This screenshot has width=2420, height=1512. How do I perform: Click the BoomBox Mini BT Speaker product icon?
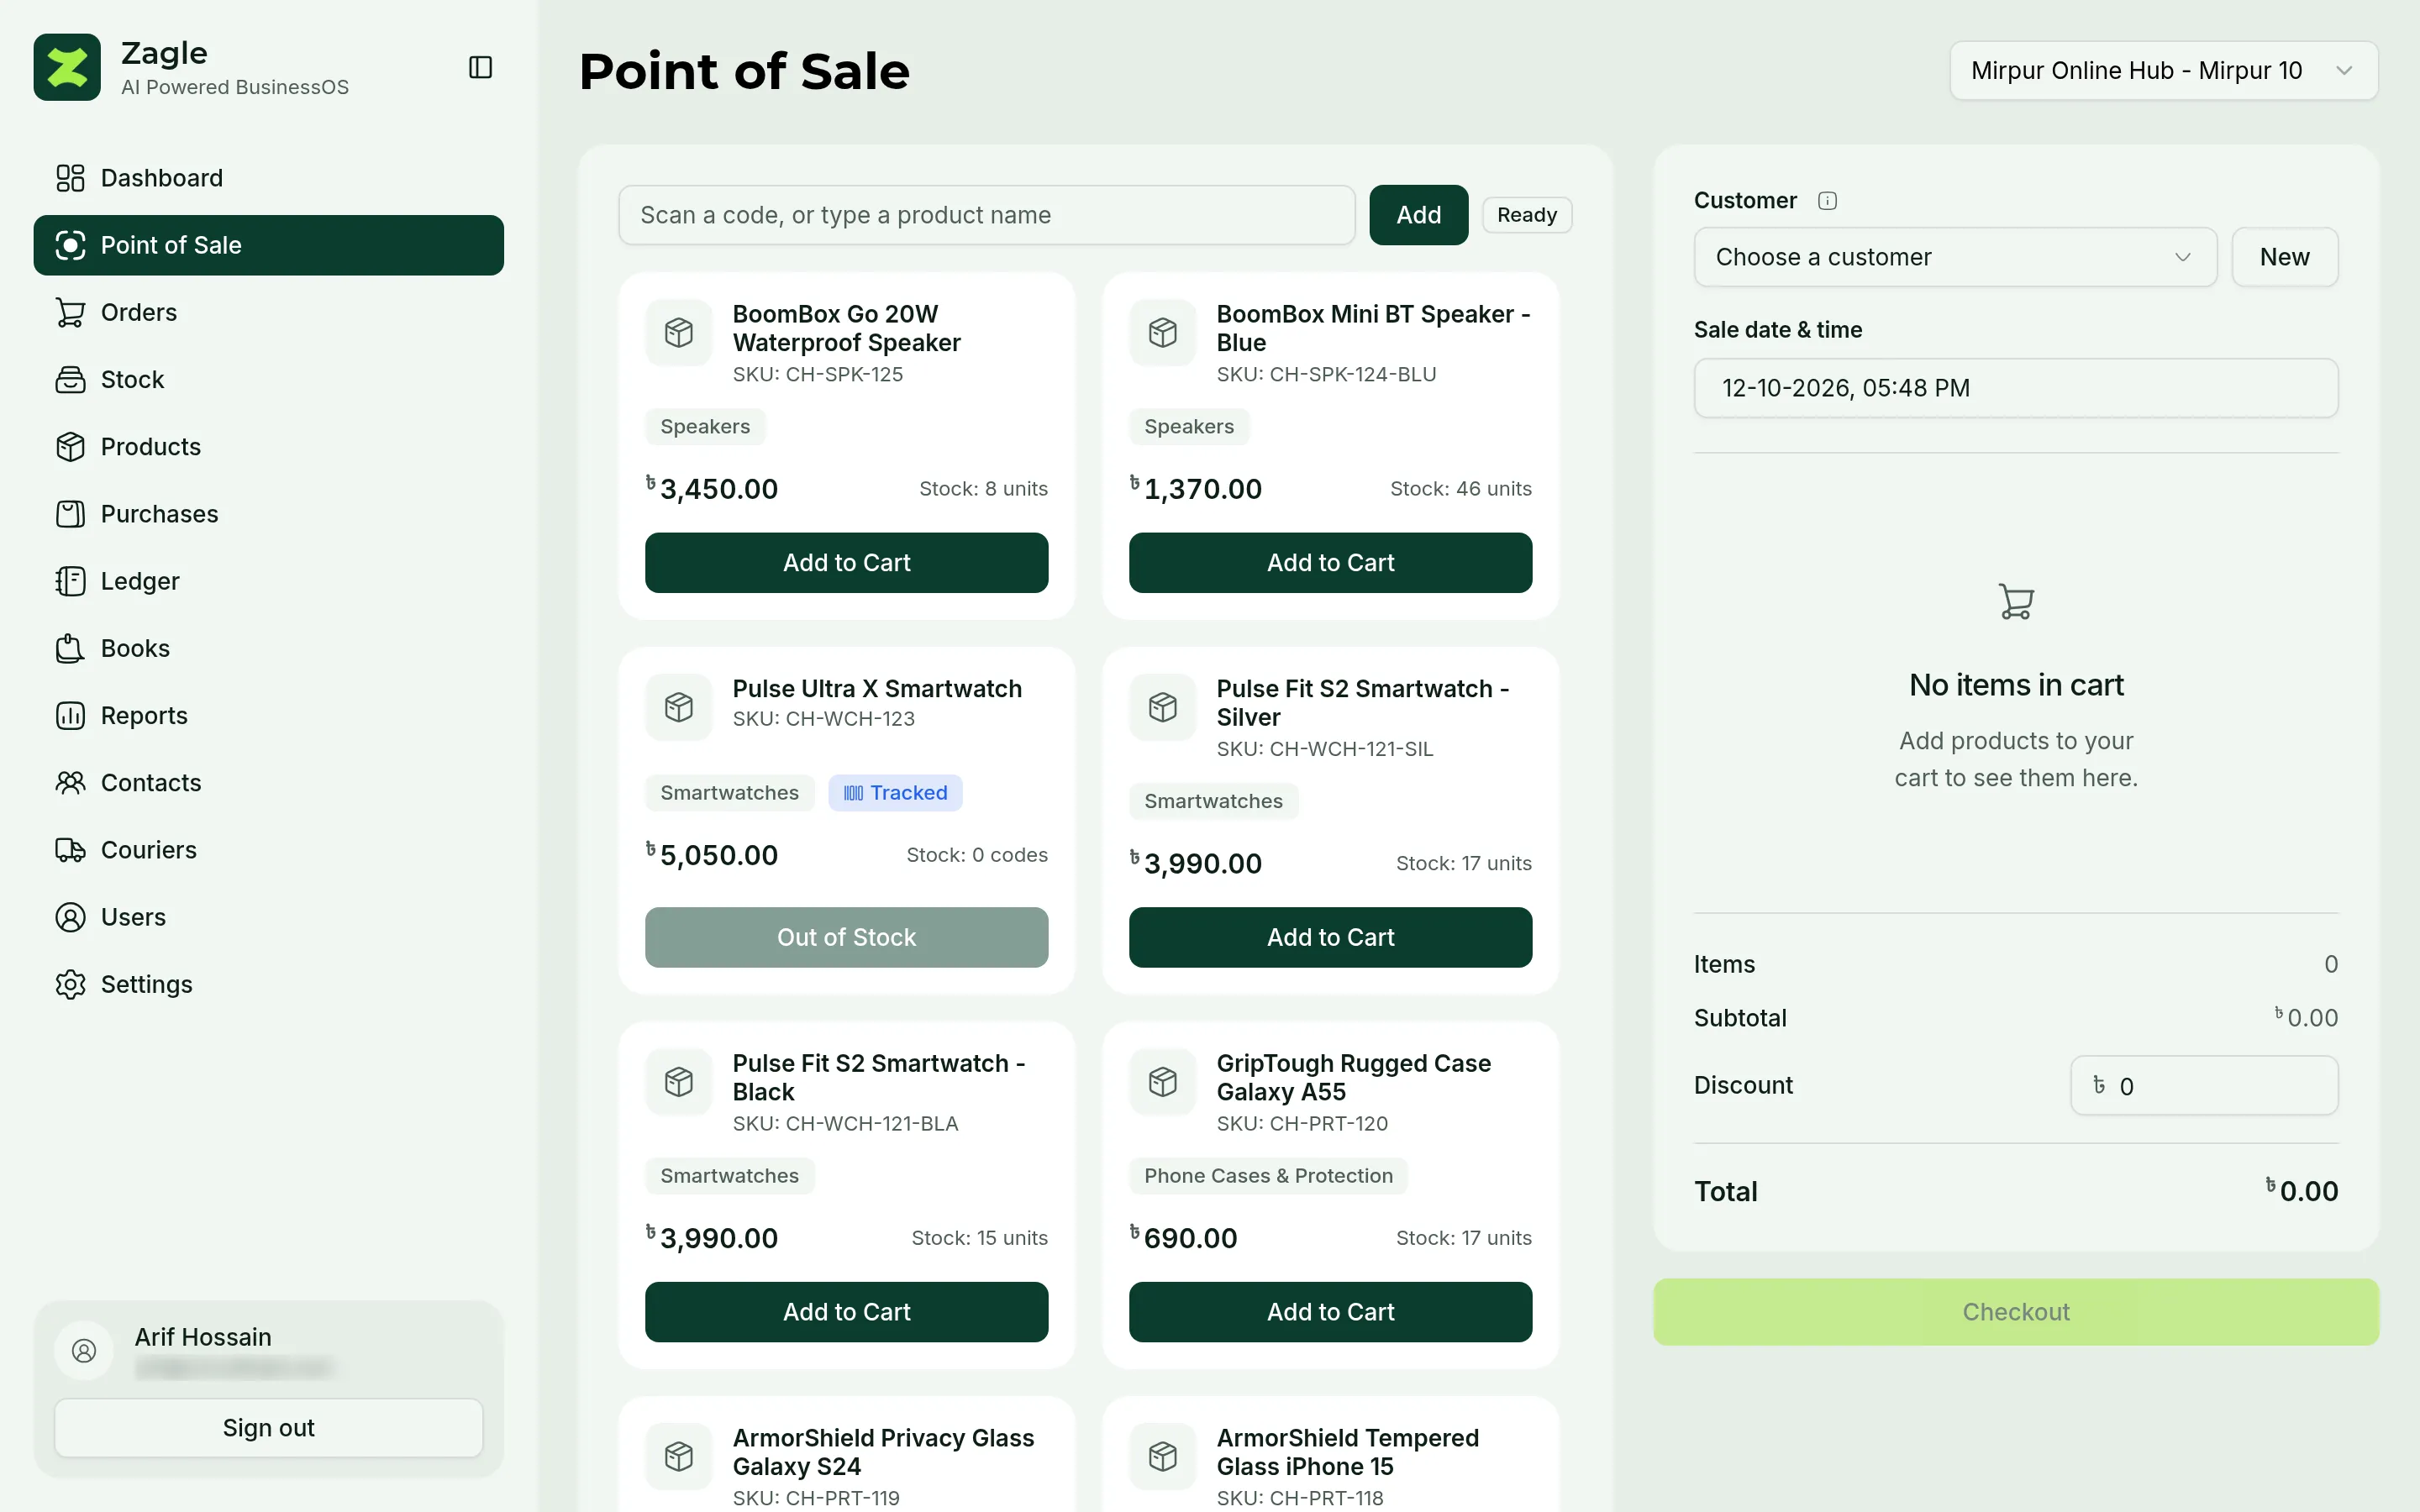pyautogui.click(x=1163, y=332)
